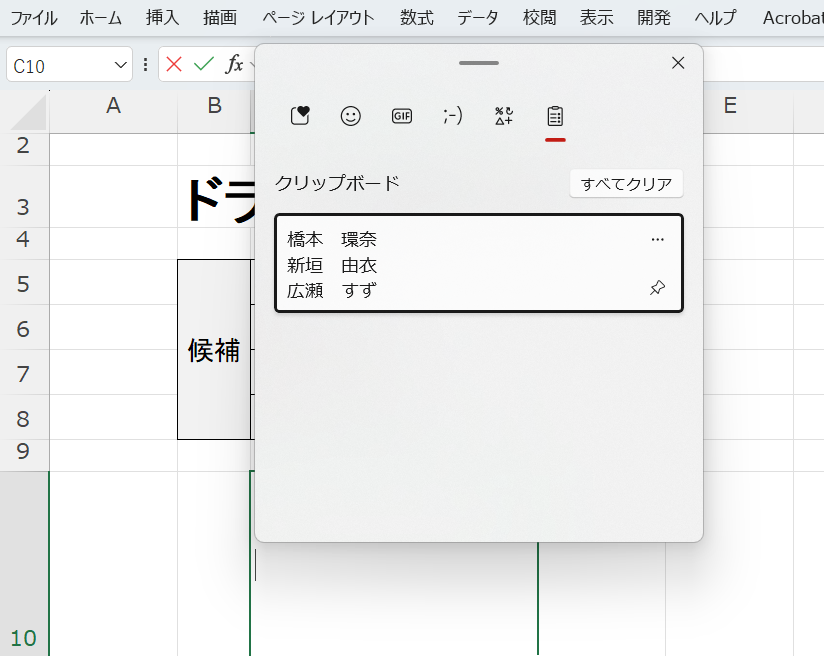The height and width of the screenshot is (656, 824).
Task: Open the ファイル menu
Action: pyautogui.click(x=34, y=17)
